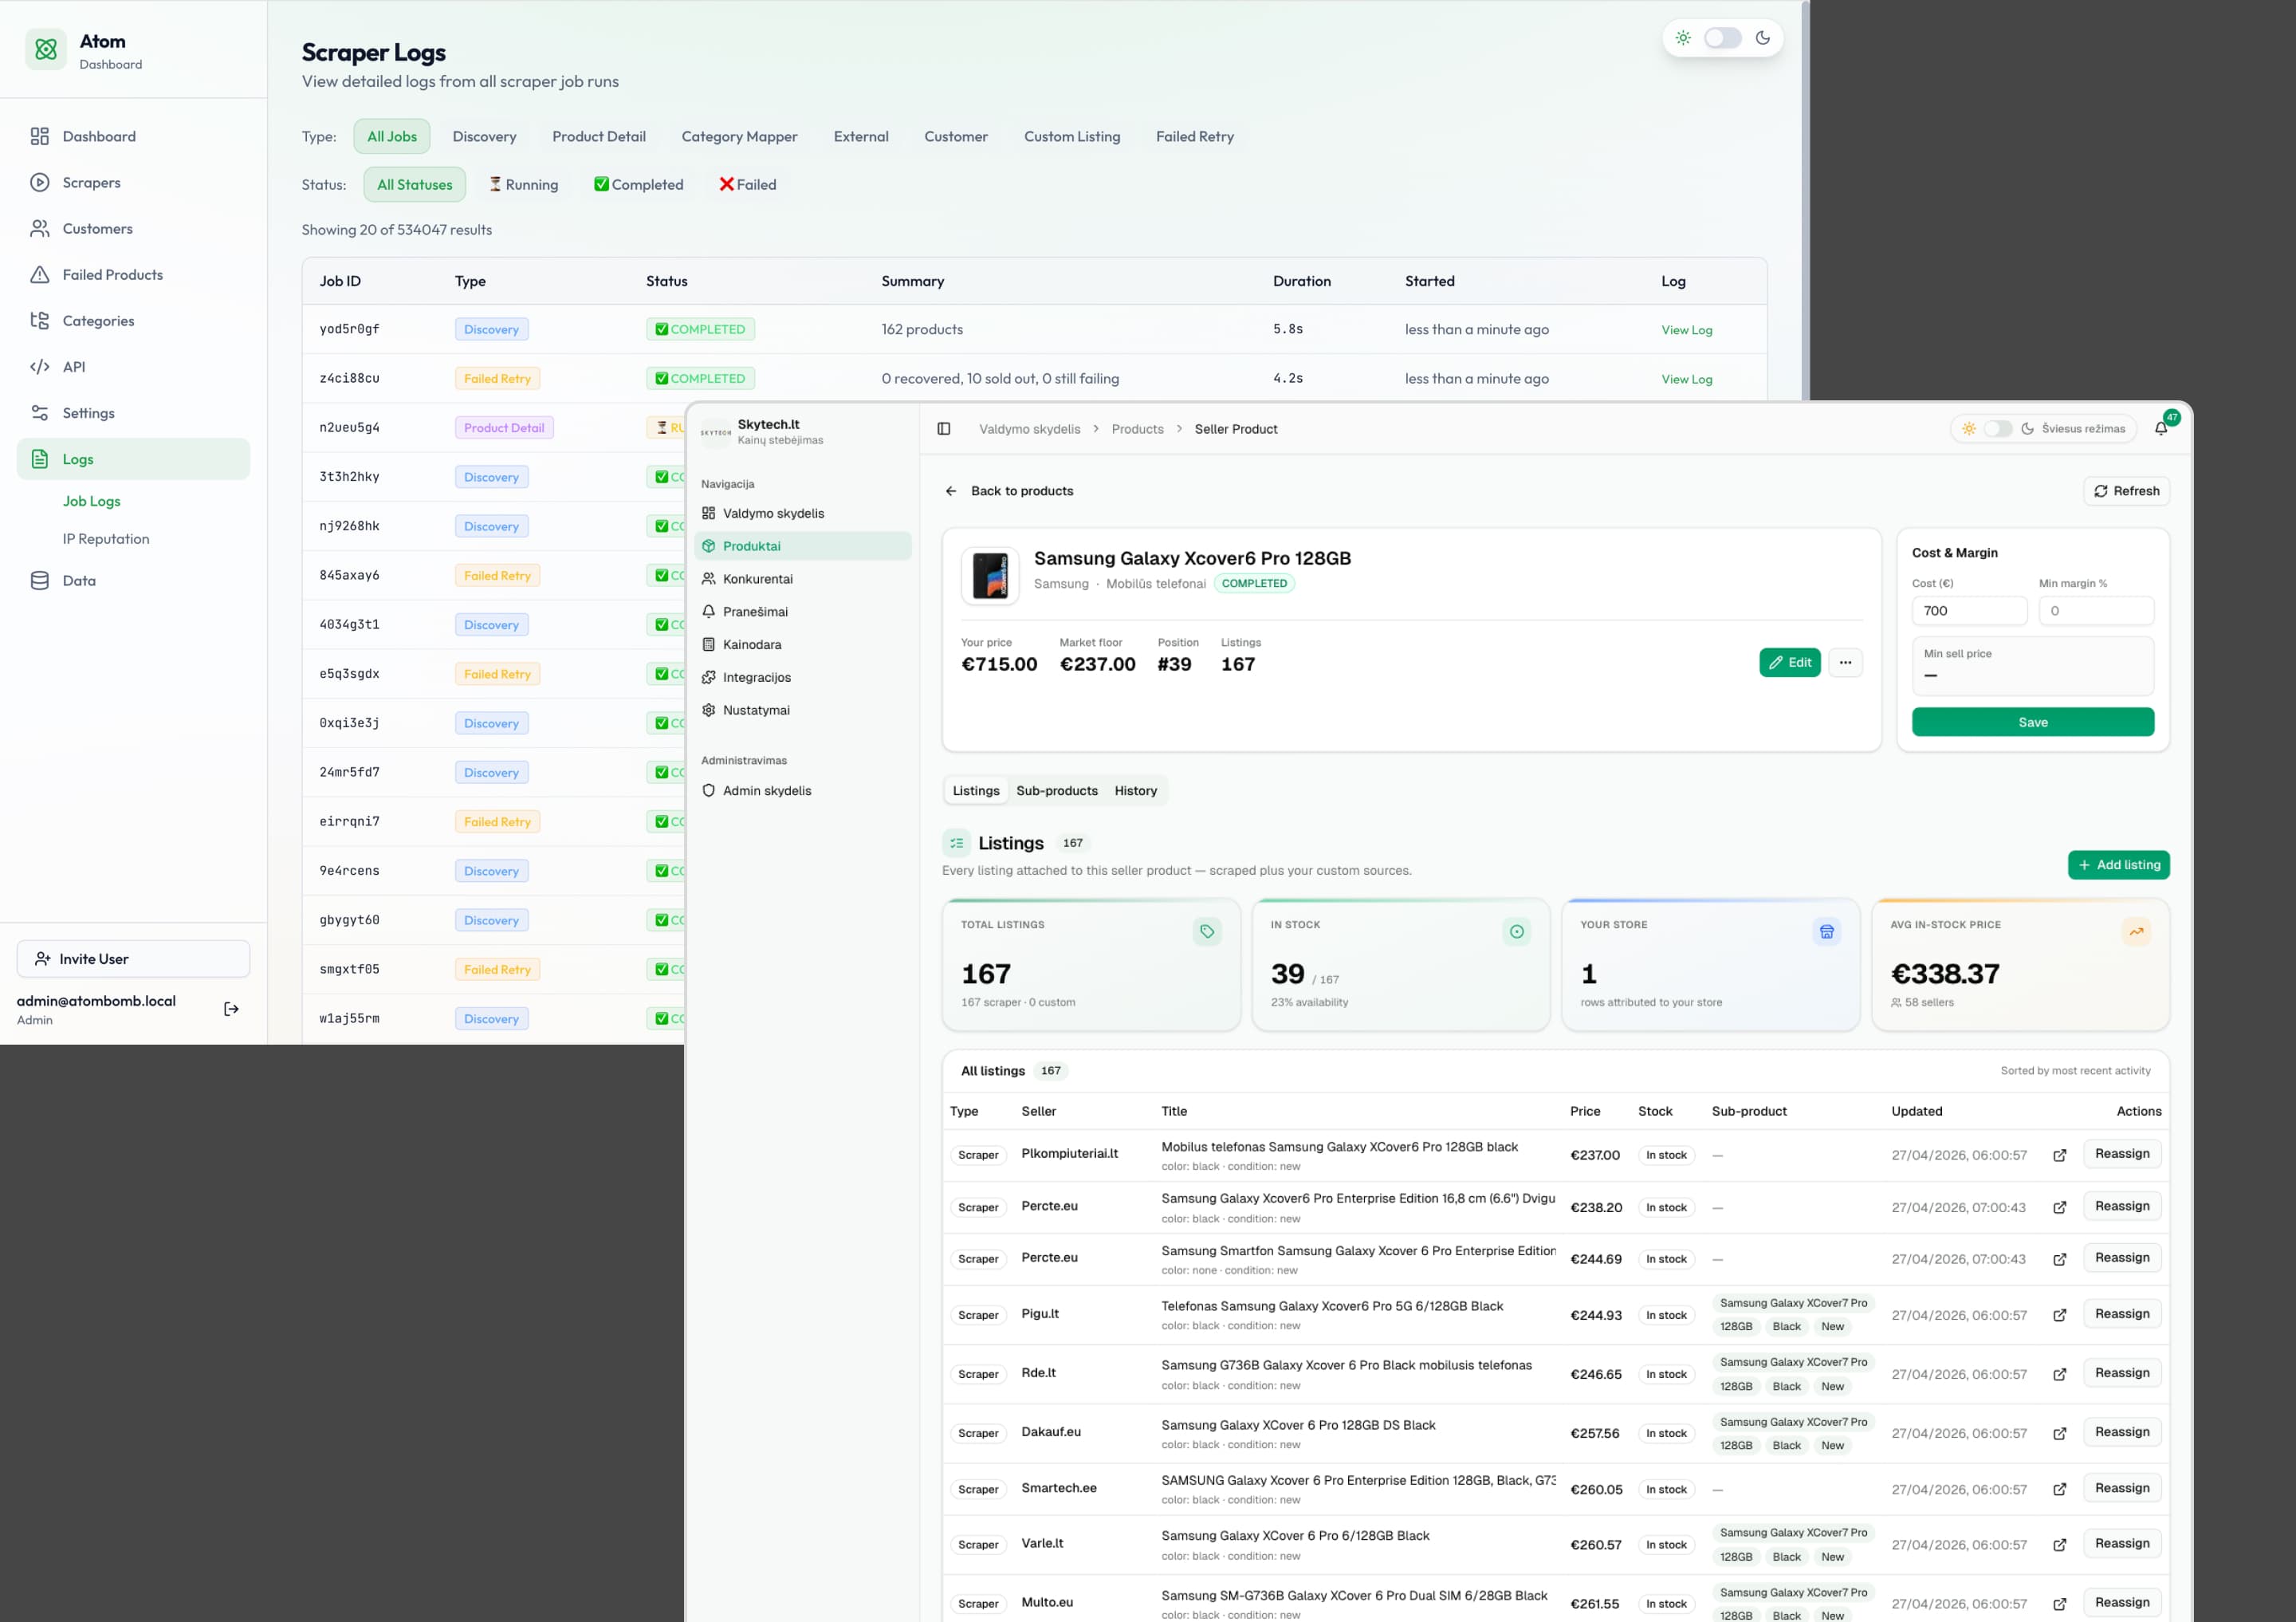View Log for job z4ci88cu
Screen dimensions: 2296x1622
[x=1687, y=379]
